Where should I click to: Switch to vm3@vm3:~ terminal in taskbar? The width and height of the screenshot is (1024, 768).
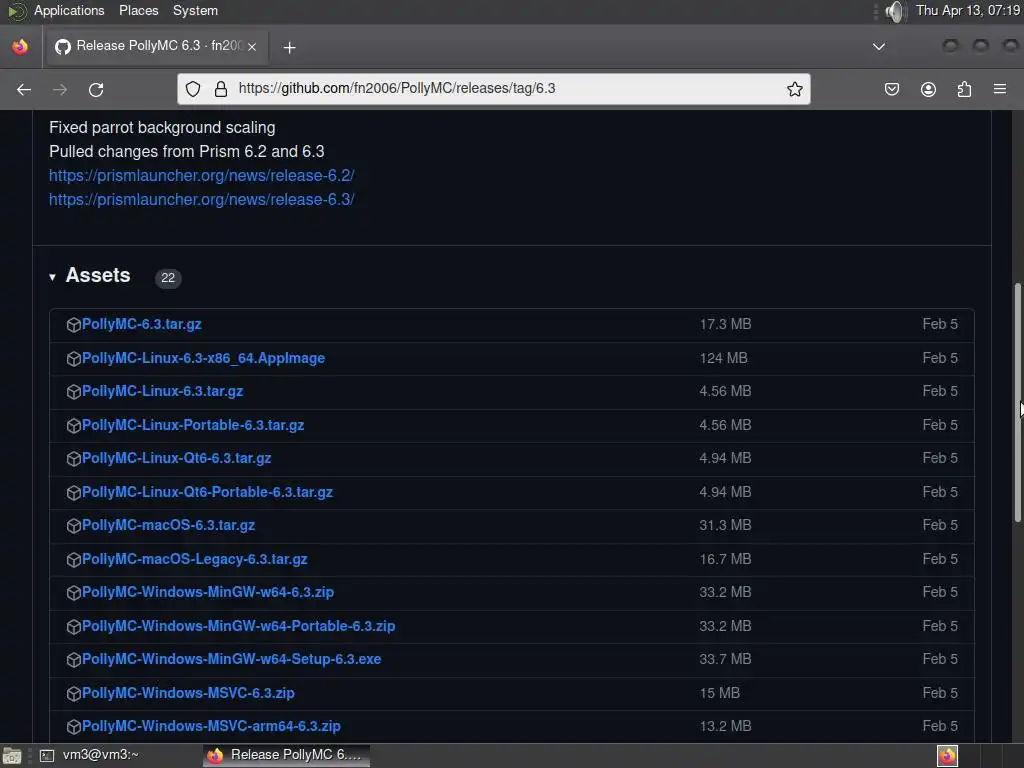[90, 755]
